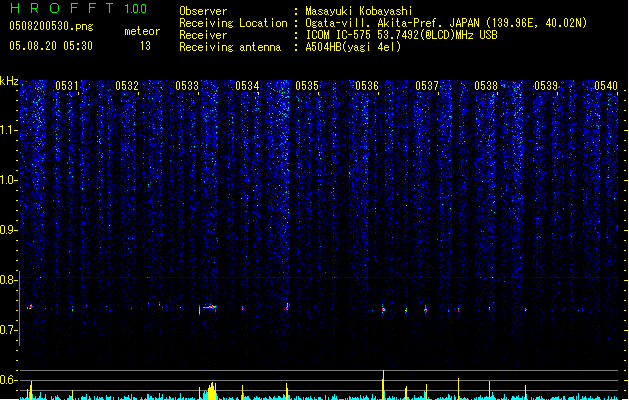
Task: Click the meteor count value 13
Action: pos(145,46)
